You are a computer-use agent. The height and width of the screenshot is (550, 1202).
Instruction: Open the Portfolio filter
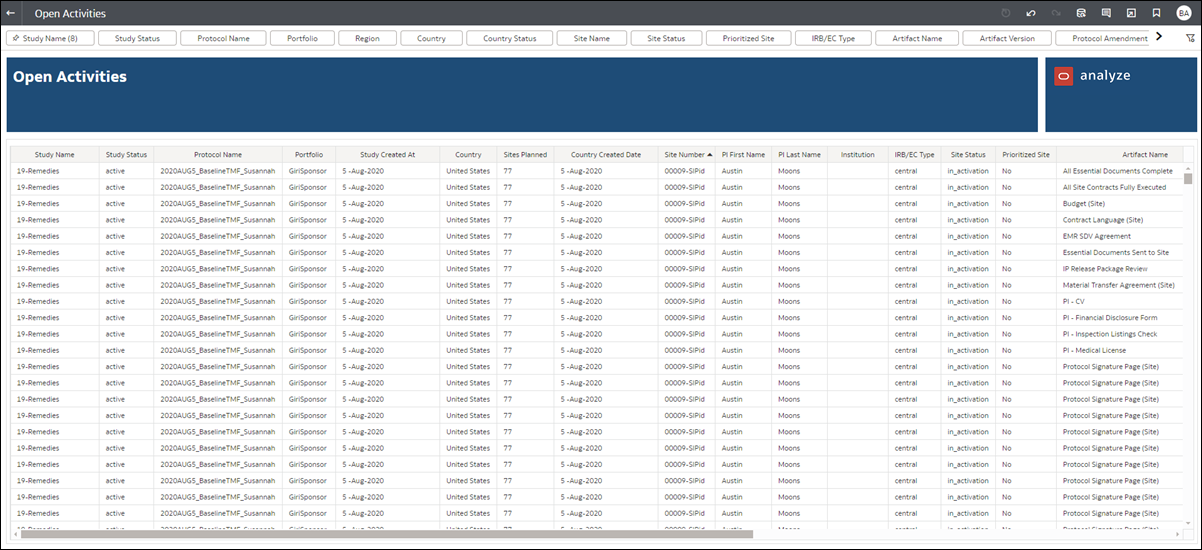(x=302, y=38)
